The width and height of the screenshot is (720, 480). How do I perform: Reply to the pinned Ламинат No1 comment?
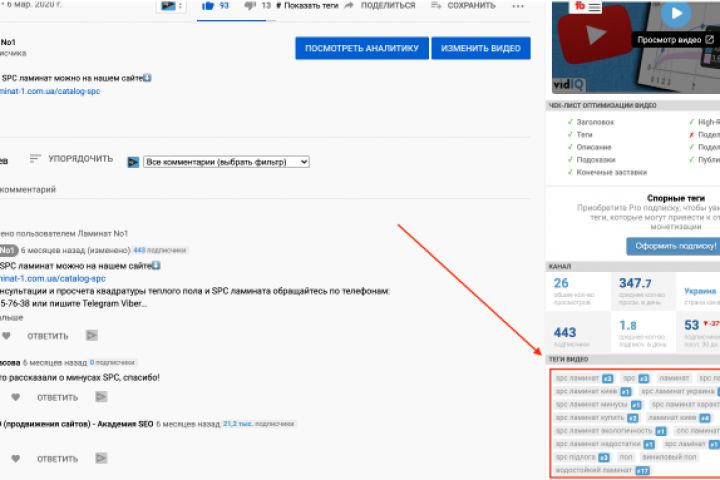click(48, 336)
